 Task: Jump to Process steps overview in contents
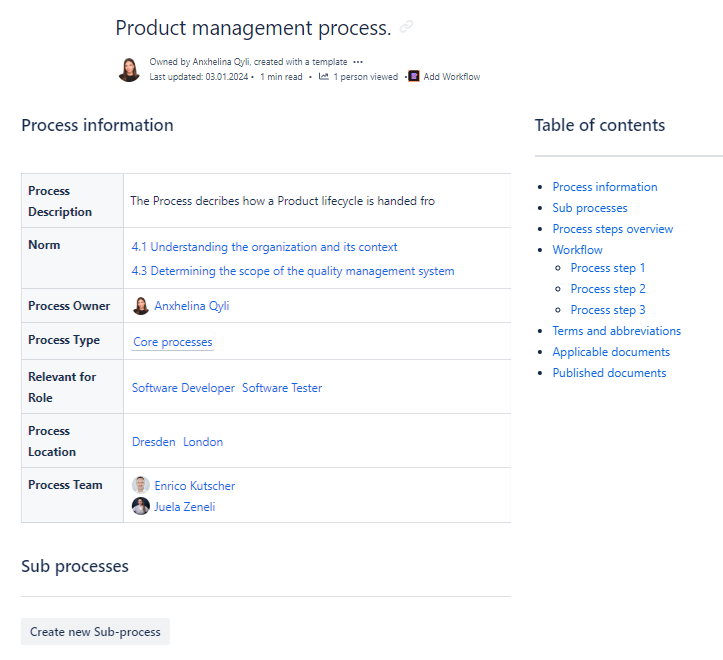[612, 229]
